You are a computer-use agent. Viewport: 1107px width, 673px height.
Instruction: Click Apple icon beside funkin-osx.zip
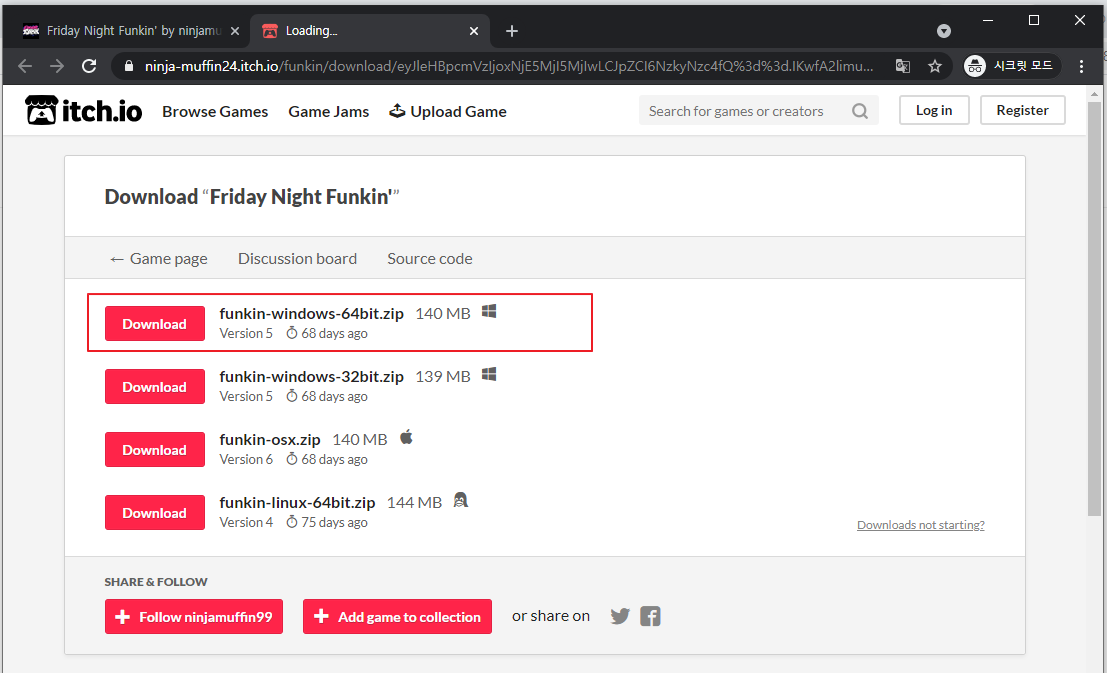click(x=406, y=437)
